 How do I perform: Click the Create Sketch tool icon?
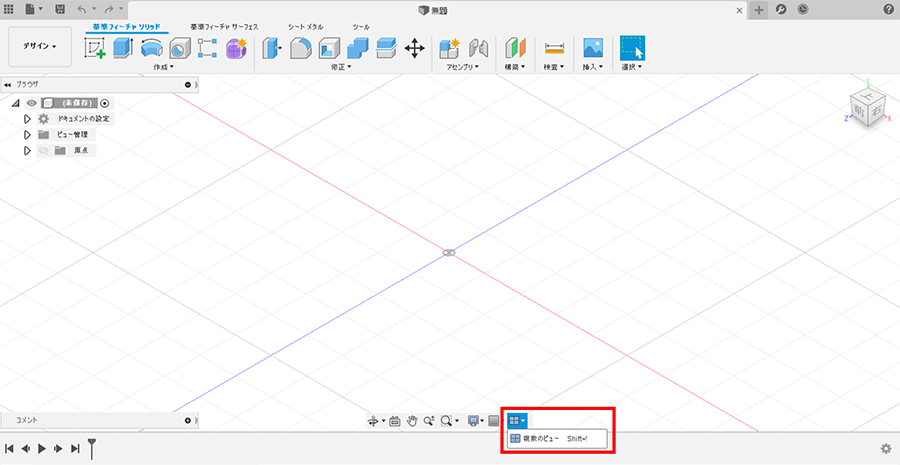coord(96,48)
